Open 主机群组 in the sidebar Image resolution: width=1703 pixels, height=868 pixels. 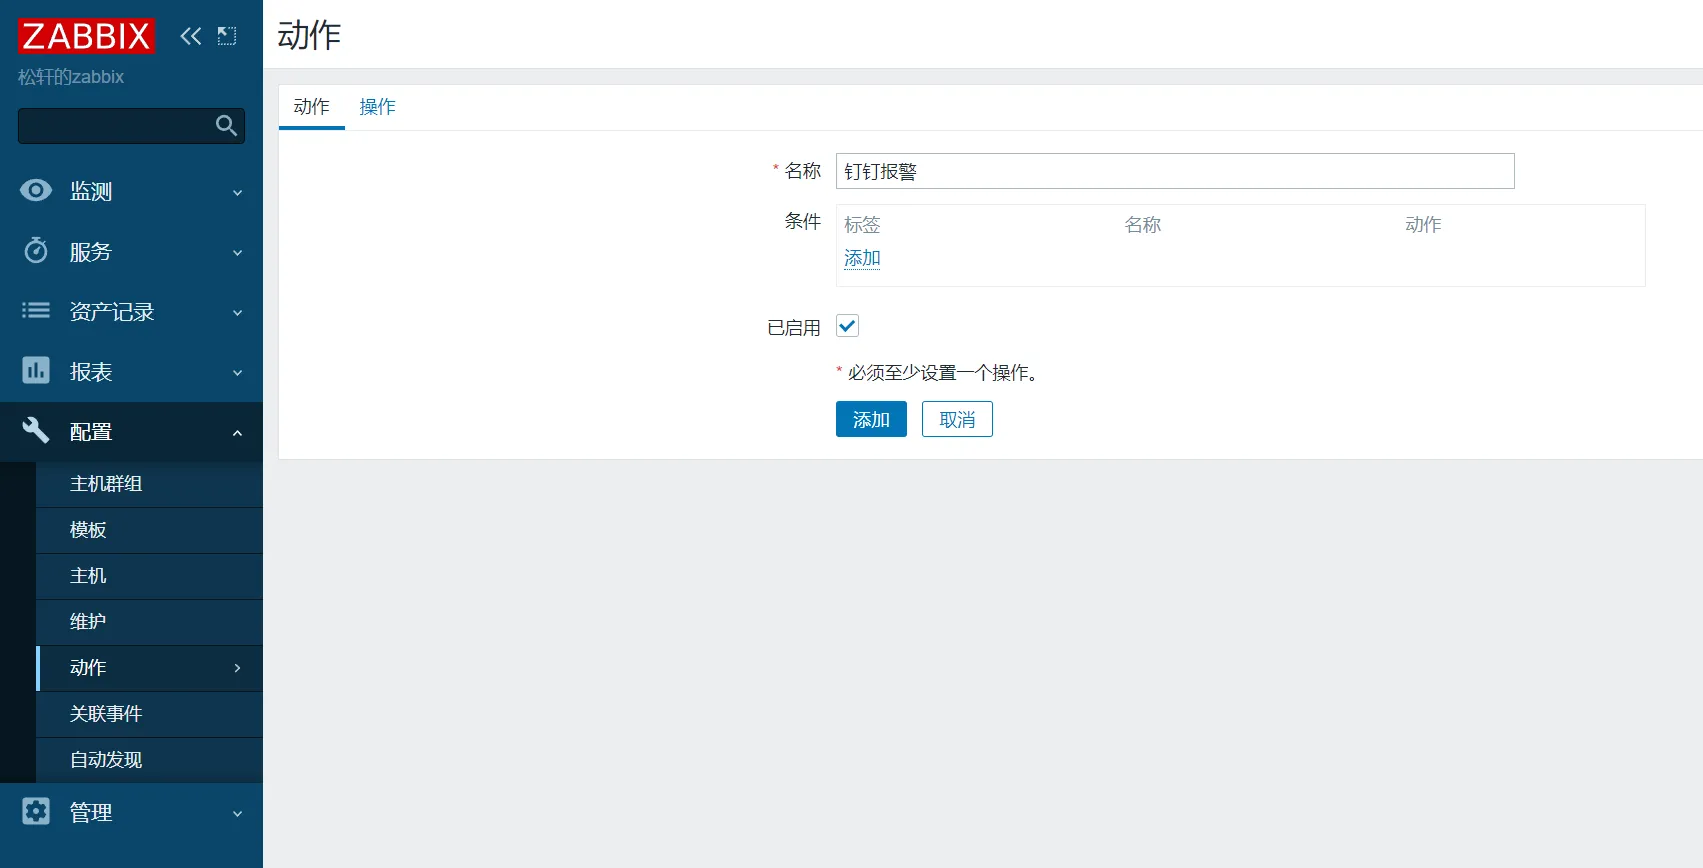click(106, 484)
